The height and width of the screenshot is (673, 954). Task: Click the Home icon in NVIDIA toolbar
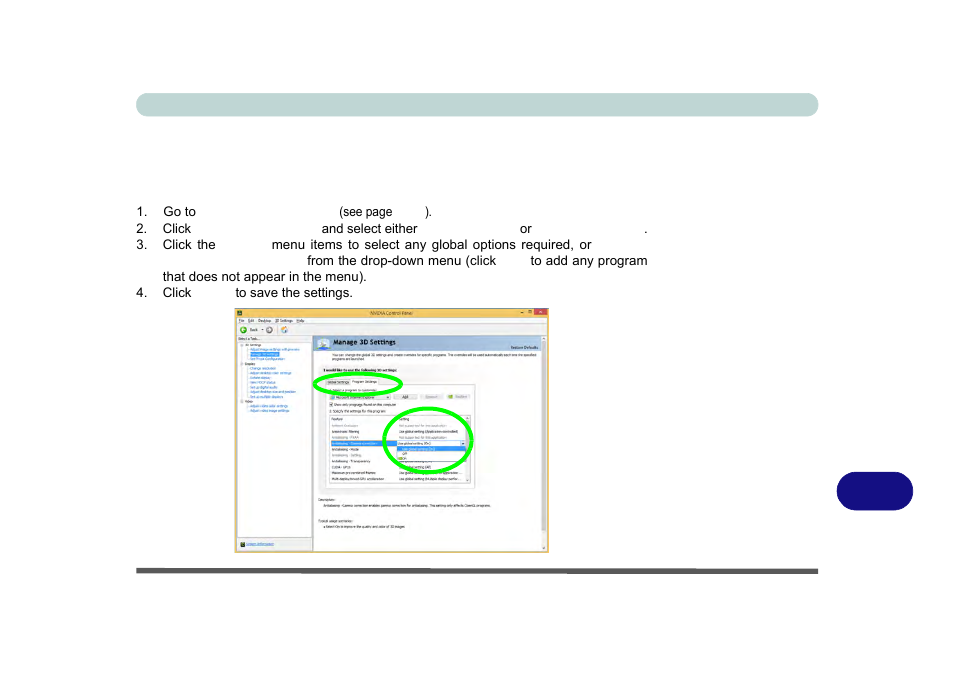284,330
